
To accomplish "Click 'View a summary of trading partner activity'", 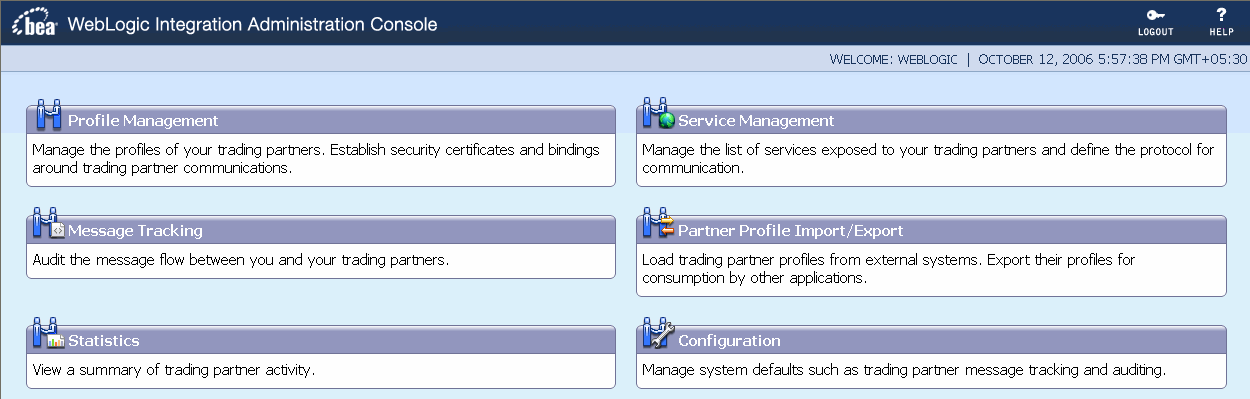I will point(173,370).
